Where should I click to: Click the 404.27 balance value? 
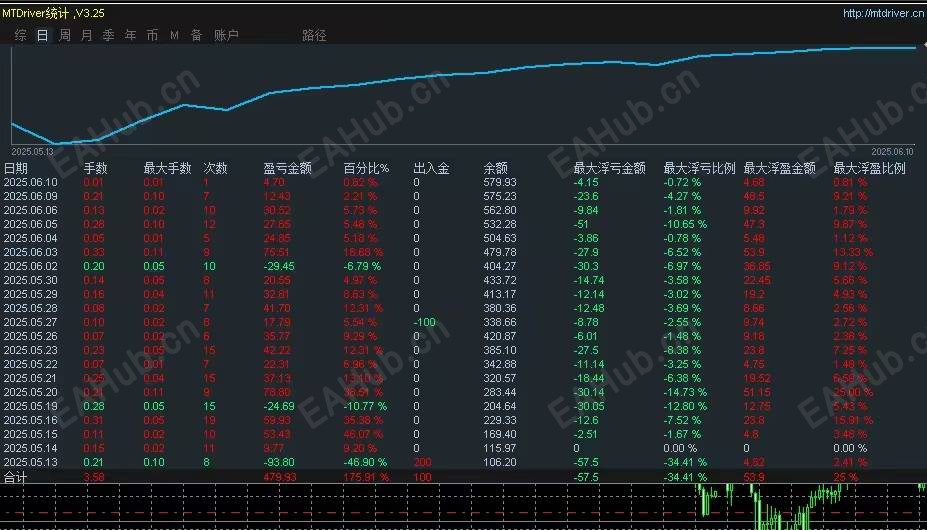pos(500,266)
